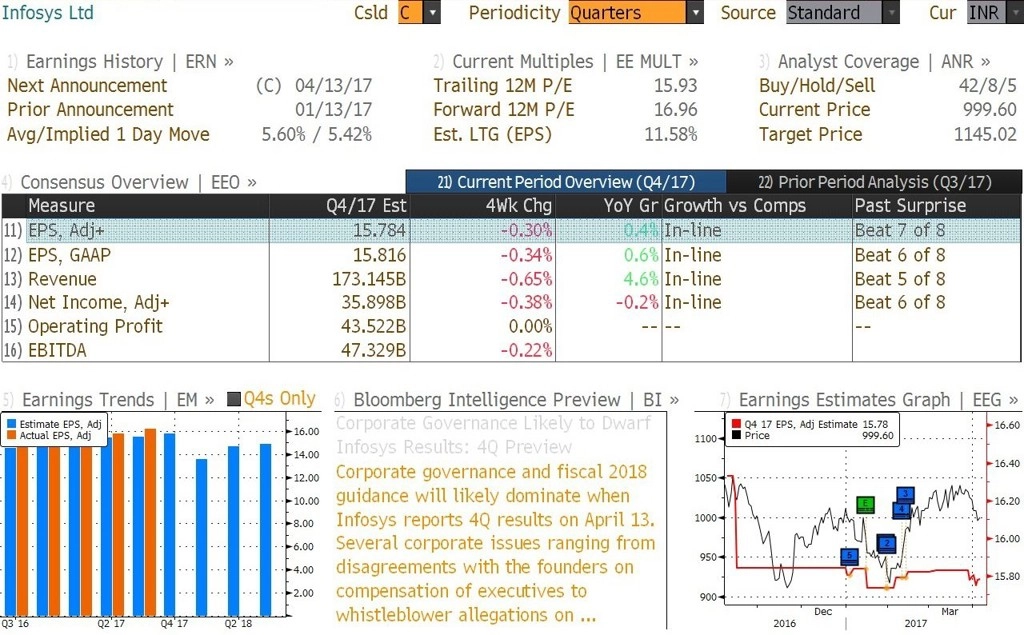Switch to Prior Period Analysis (Q3/17) tab

[x=874, y=182]
